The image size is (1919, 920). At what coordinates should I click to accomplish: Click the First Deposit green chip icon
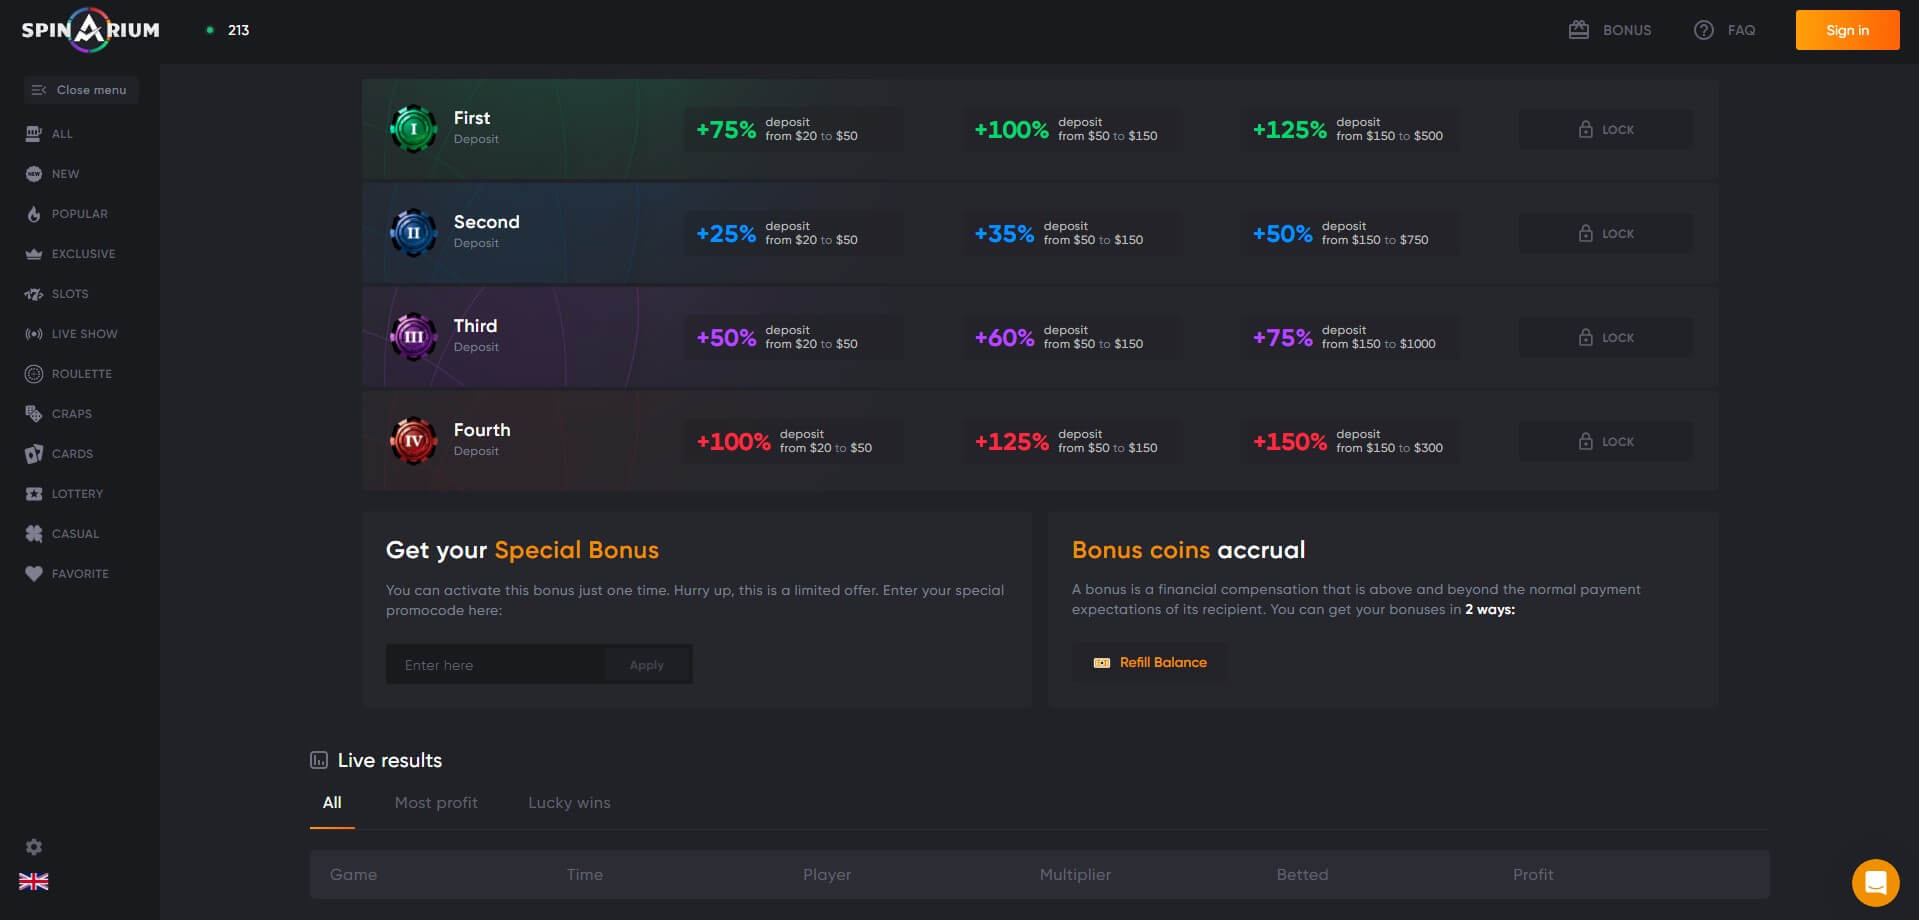(x=413, y=129)
